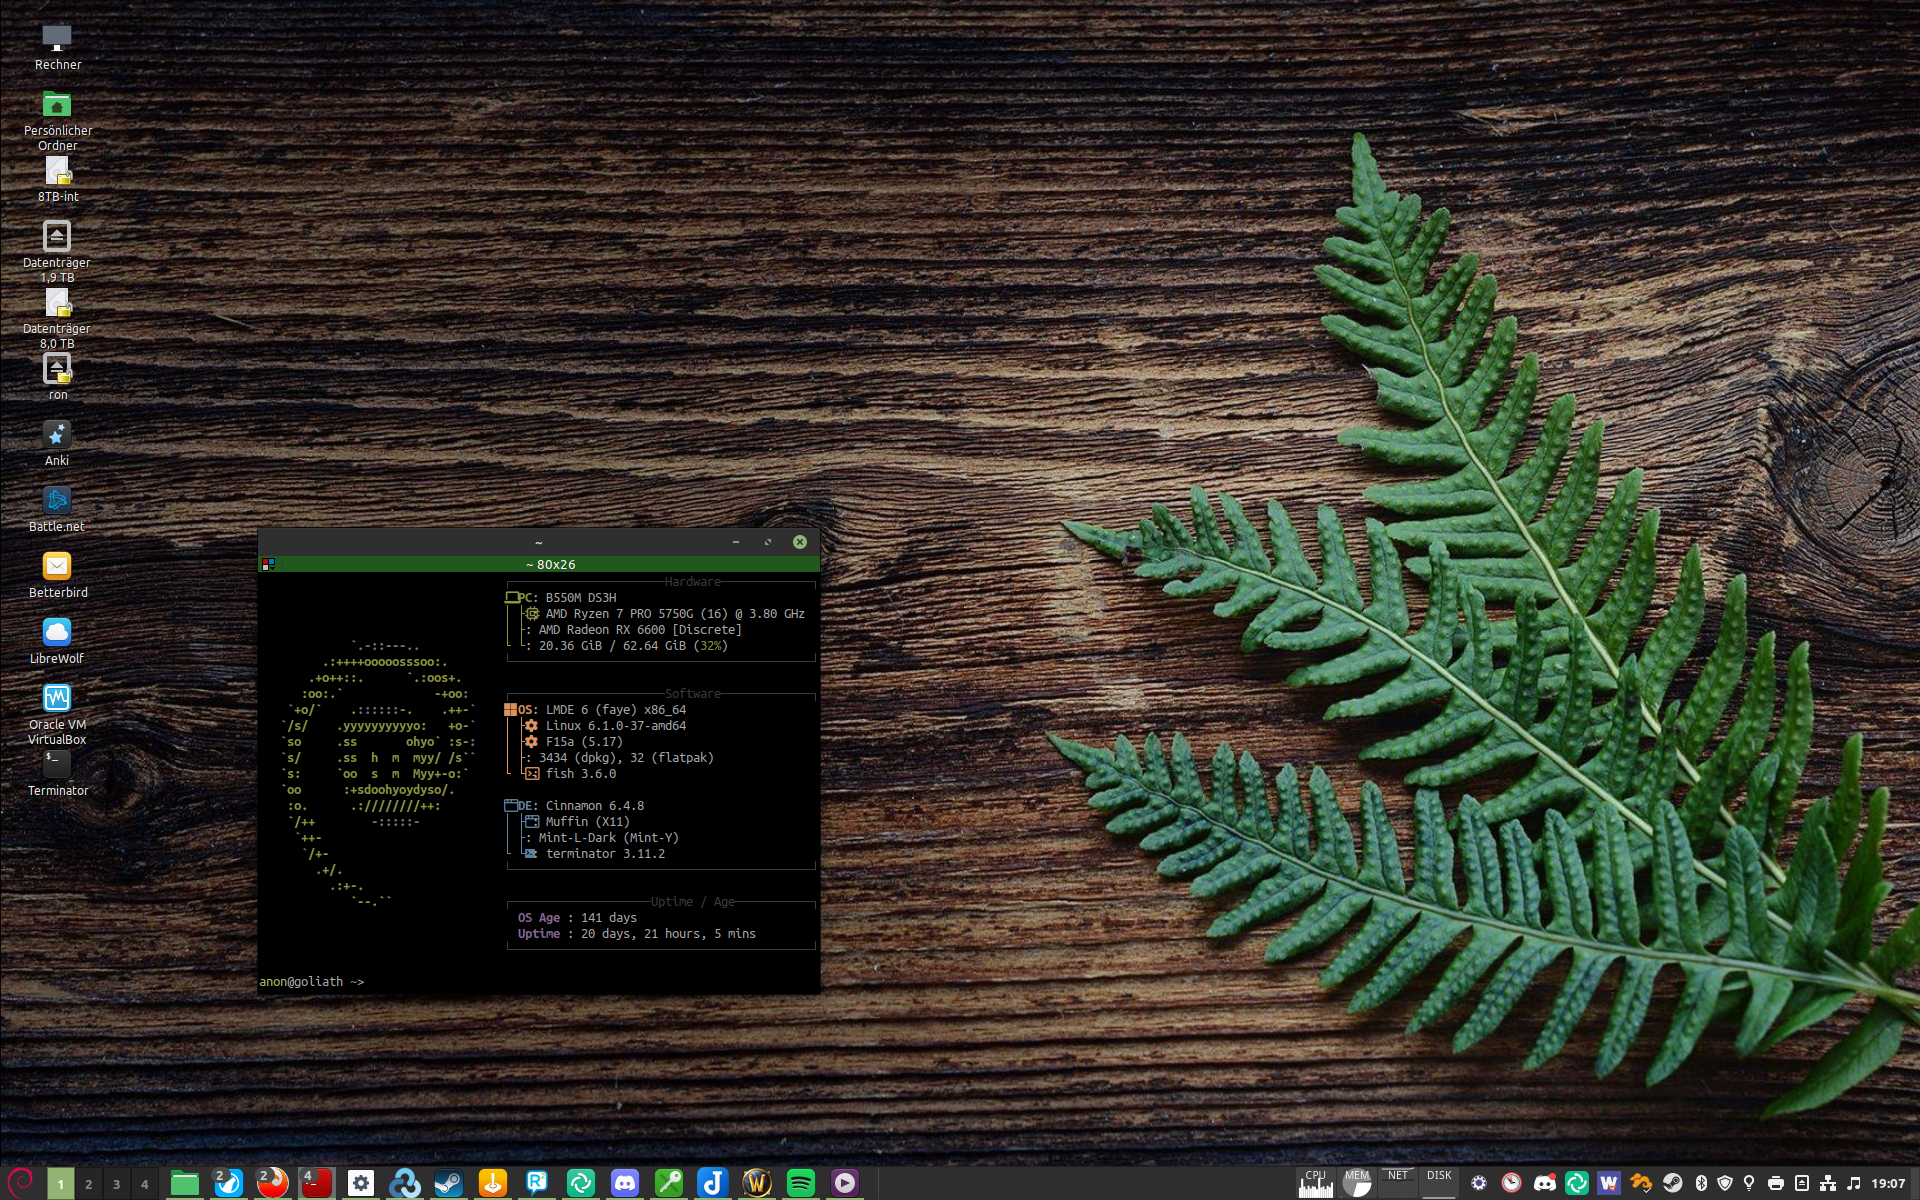Viewport: 1920px width, 1200px height.
Task: Open the purple media player icon
Action: 845,1184
